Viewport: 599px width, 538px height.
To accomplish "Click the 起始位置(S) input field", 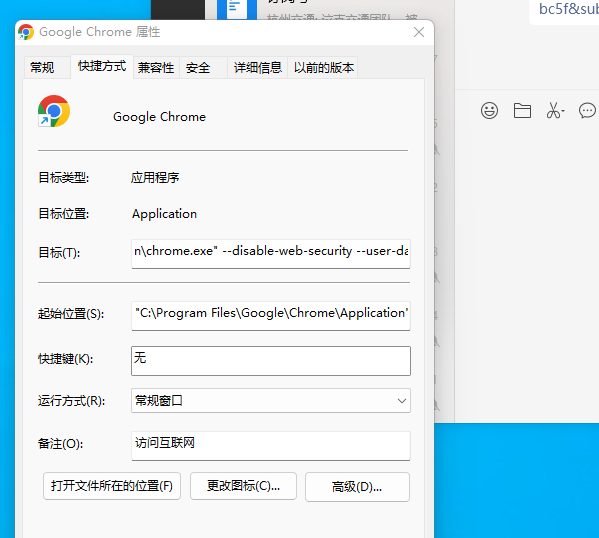I will (271, 316).
